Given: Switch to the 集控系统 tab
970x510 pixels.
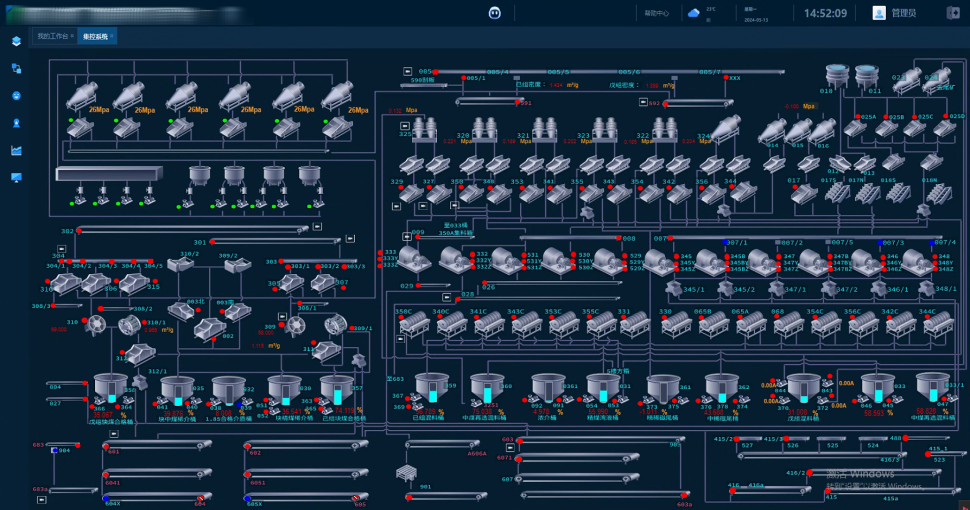Looking at the screenshot, I should tap(96, 36).
